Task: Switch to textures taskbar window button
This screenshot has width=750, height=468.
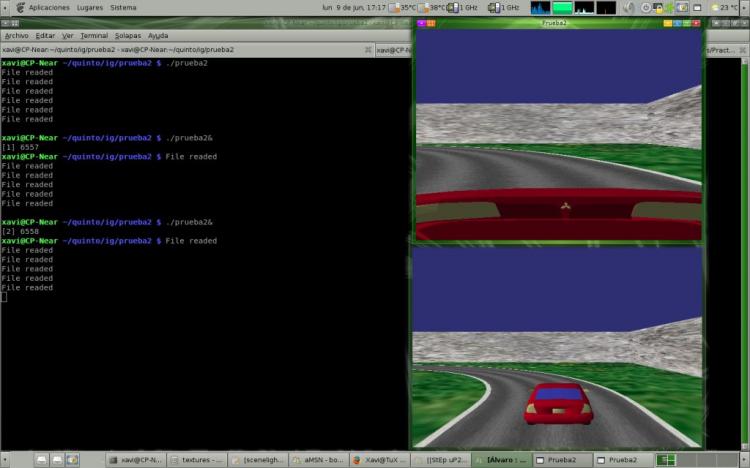Action: (197, 460)
